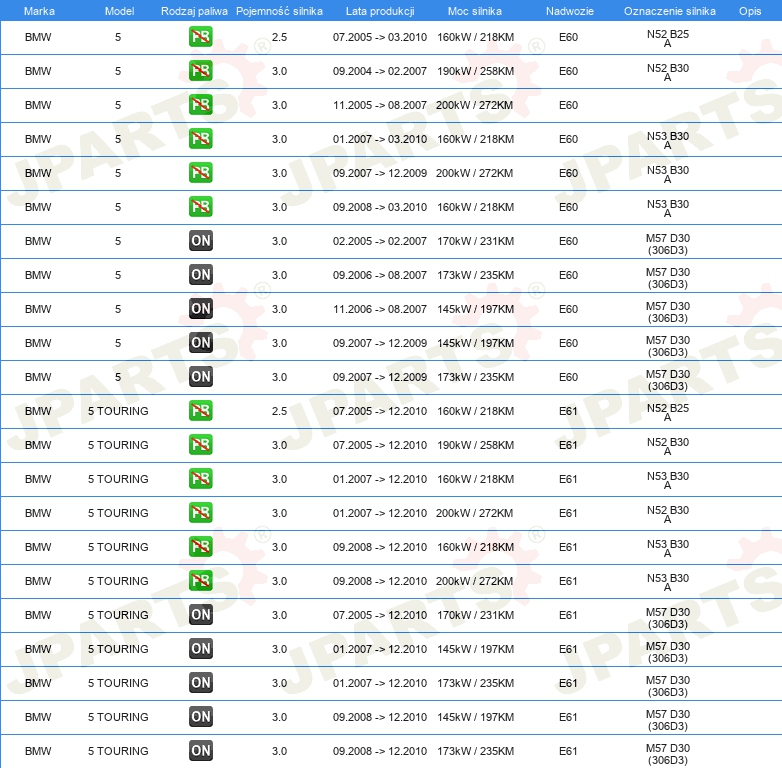The image size is (782, 768).
Task: Click the 2.5 engine capacity in the 5 Touring row
Action: click(x=279, y=411)
